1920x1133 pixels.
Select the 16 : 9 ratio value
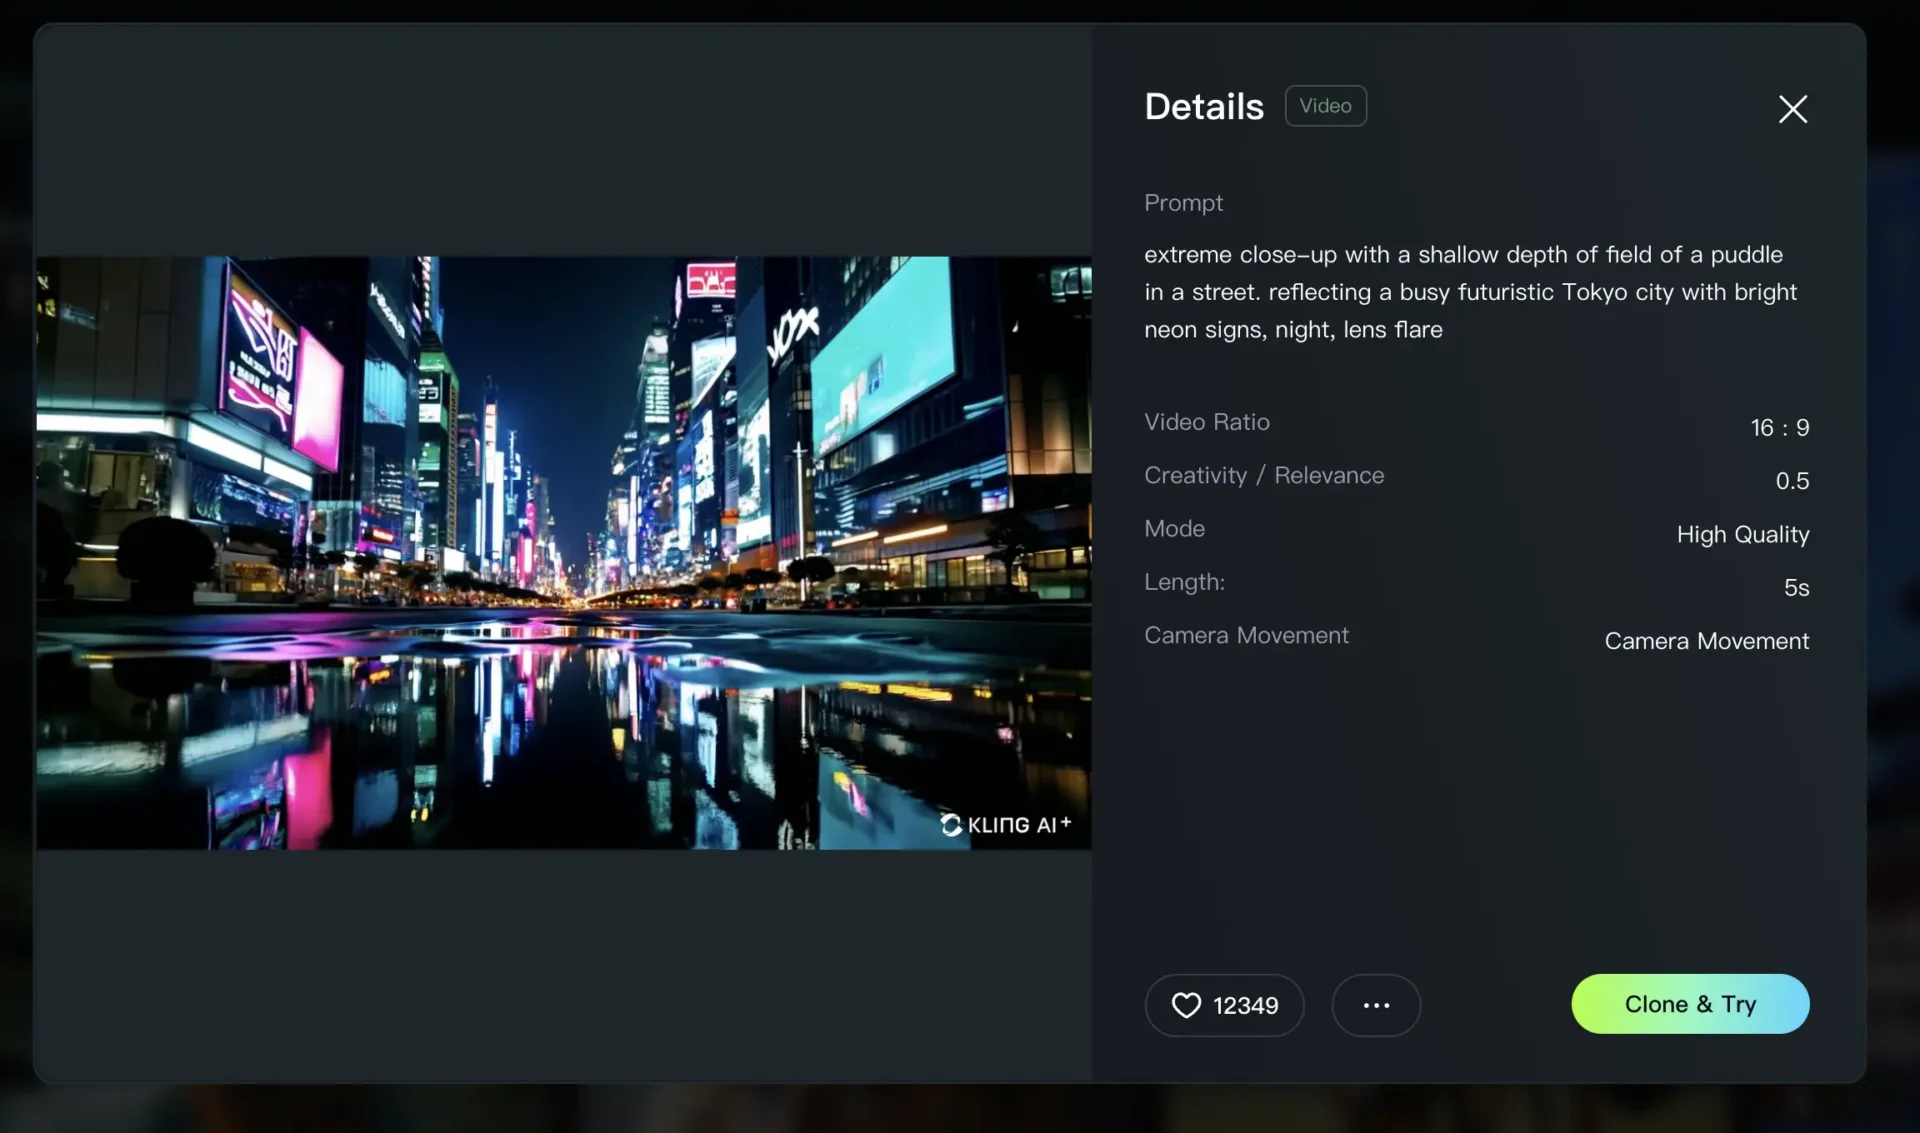click(x=1779, y=428)
